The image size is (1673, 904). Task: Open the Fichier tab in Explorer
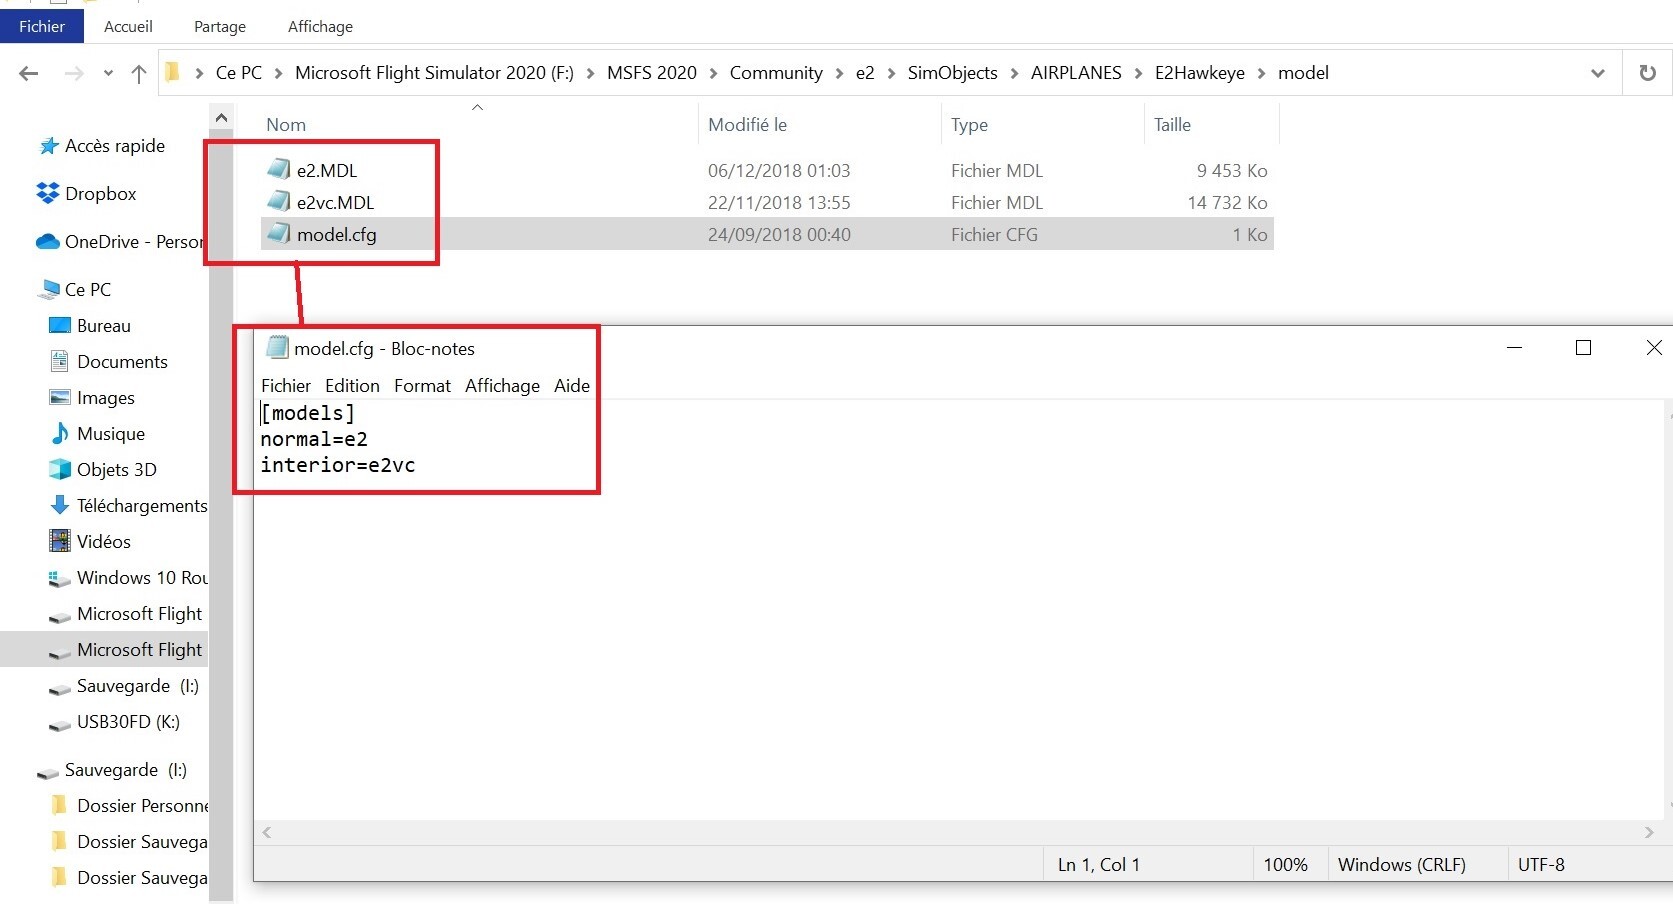42,26
